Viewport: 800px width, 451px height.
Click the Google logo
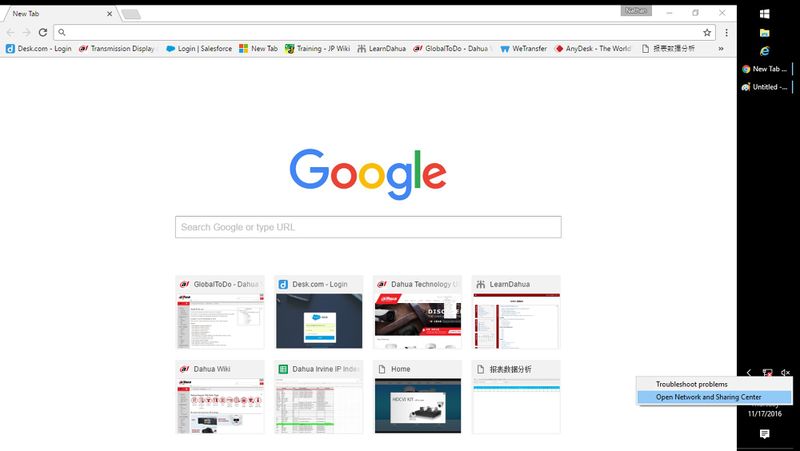tap(368, 174)
